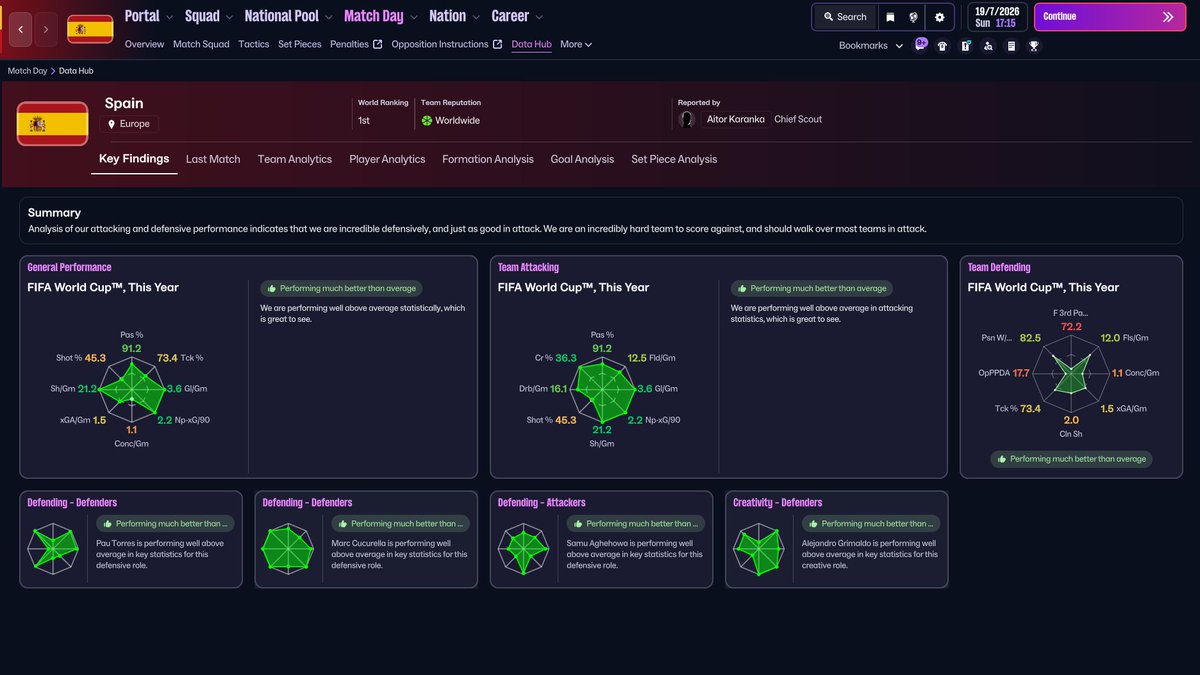Switch to the Last Match tab
The image size is (1200, 675).
(x=213, y=159)
